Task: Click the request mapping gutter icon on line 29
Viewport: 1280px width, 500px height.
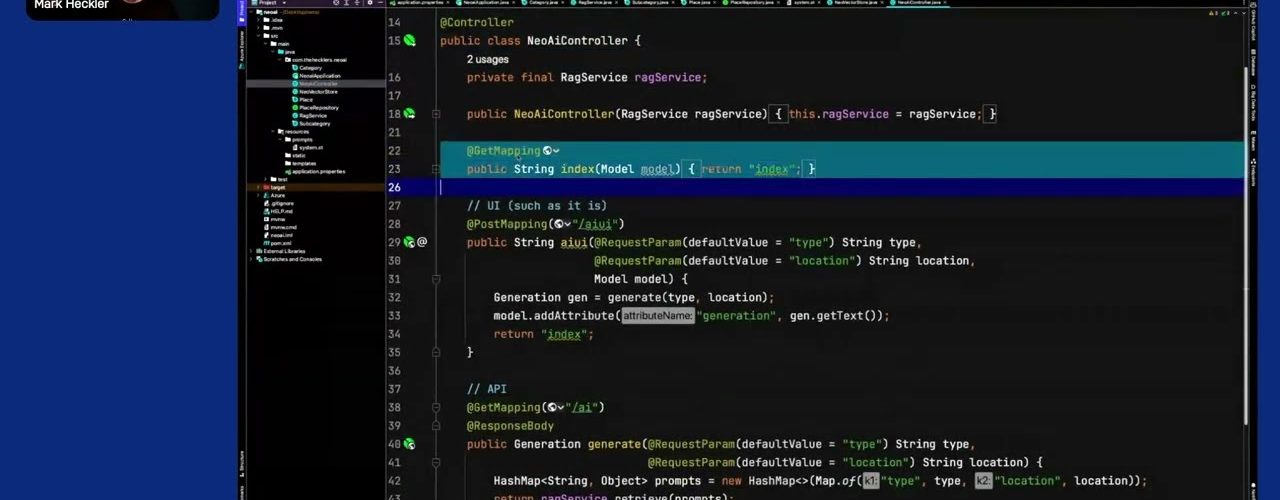Action: (x=409, y=242)
